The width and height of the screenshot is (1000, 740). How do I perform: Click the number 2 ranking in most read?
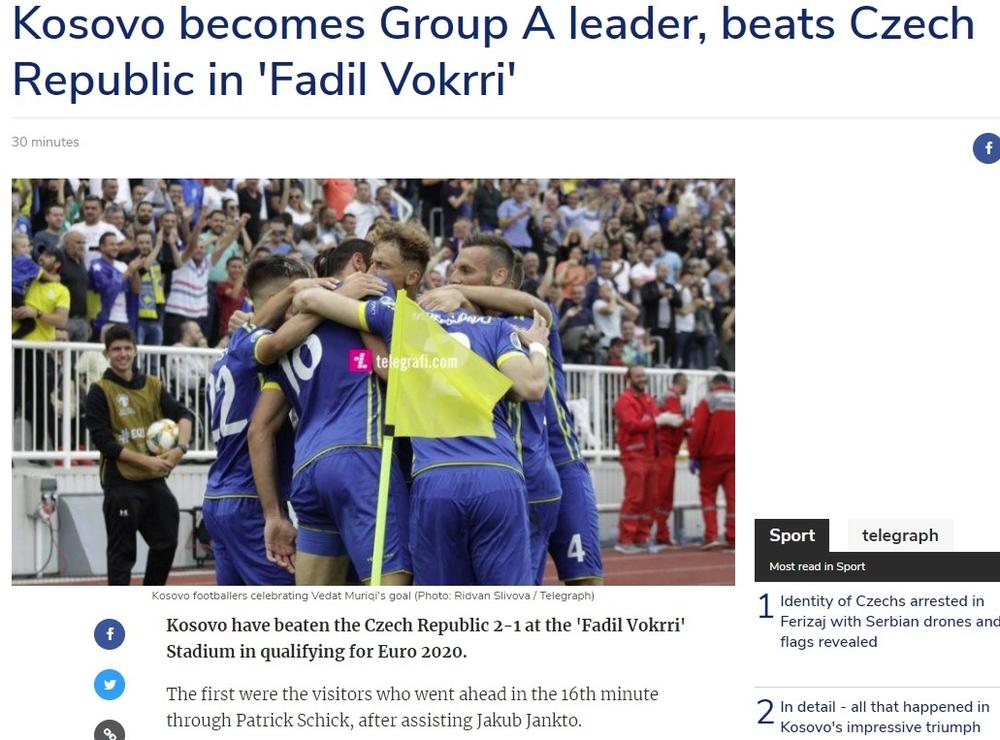click(765, 712)
